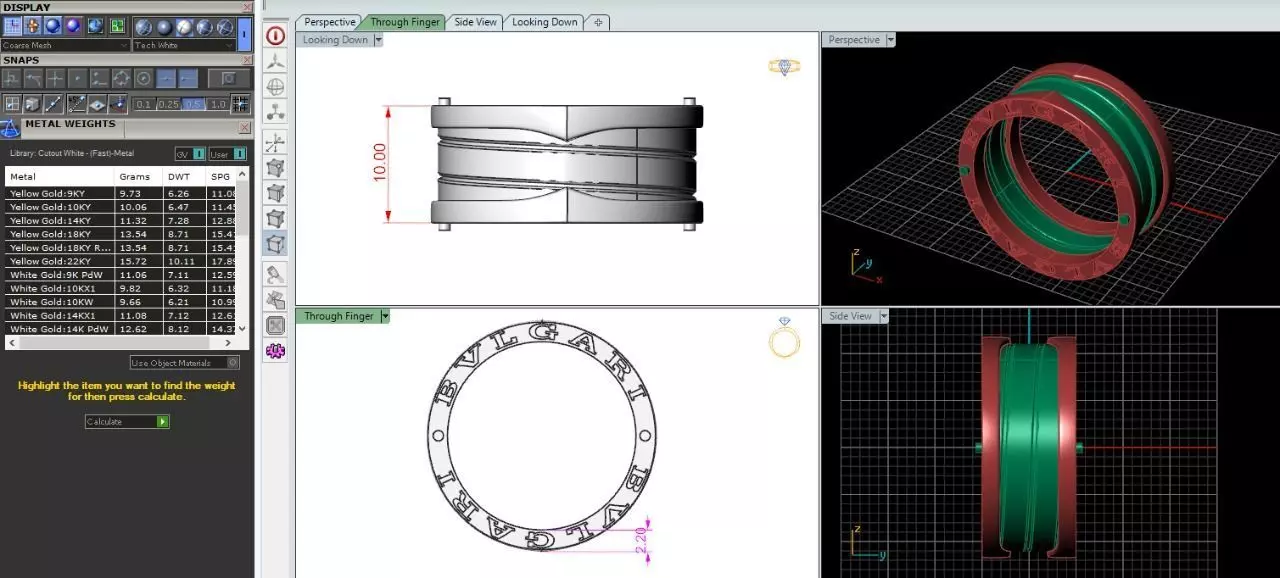
Task: Click the flat plane project snap icon
Action: point(97,104)
